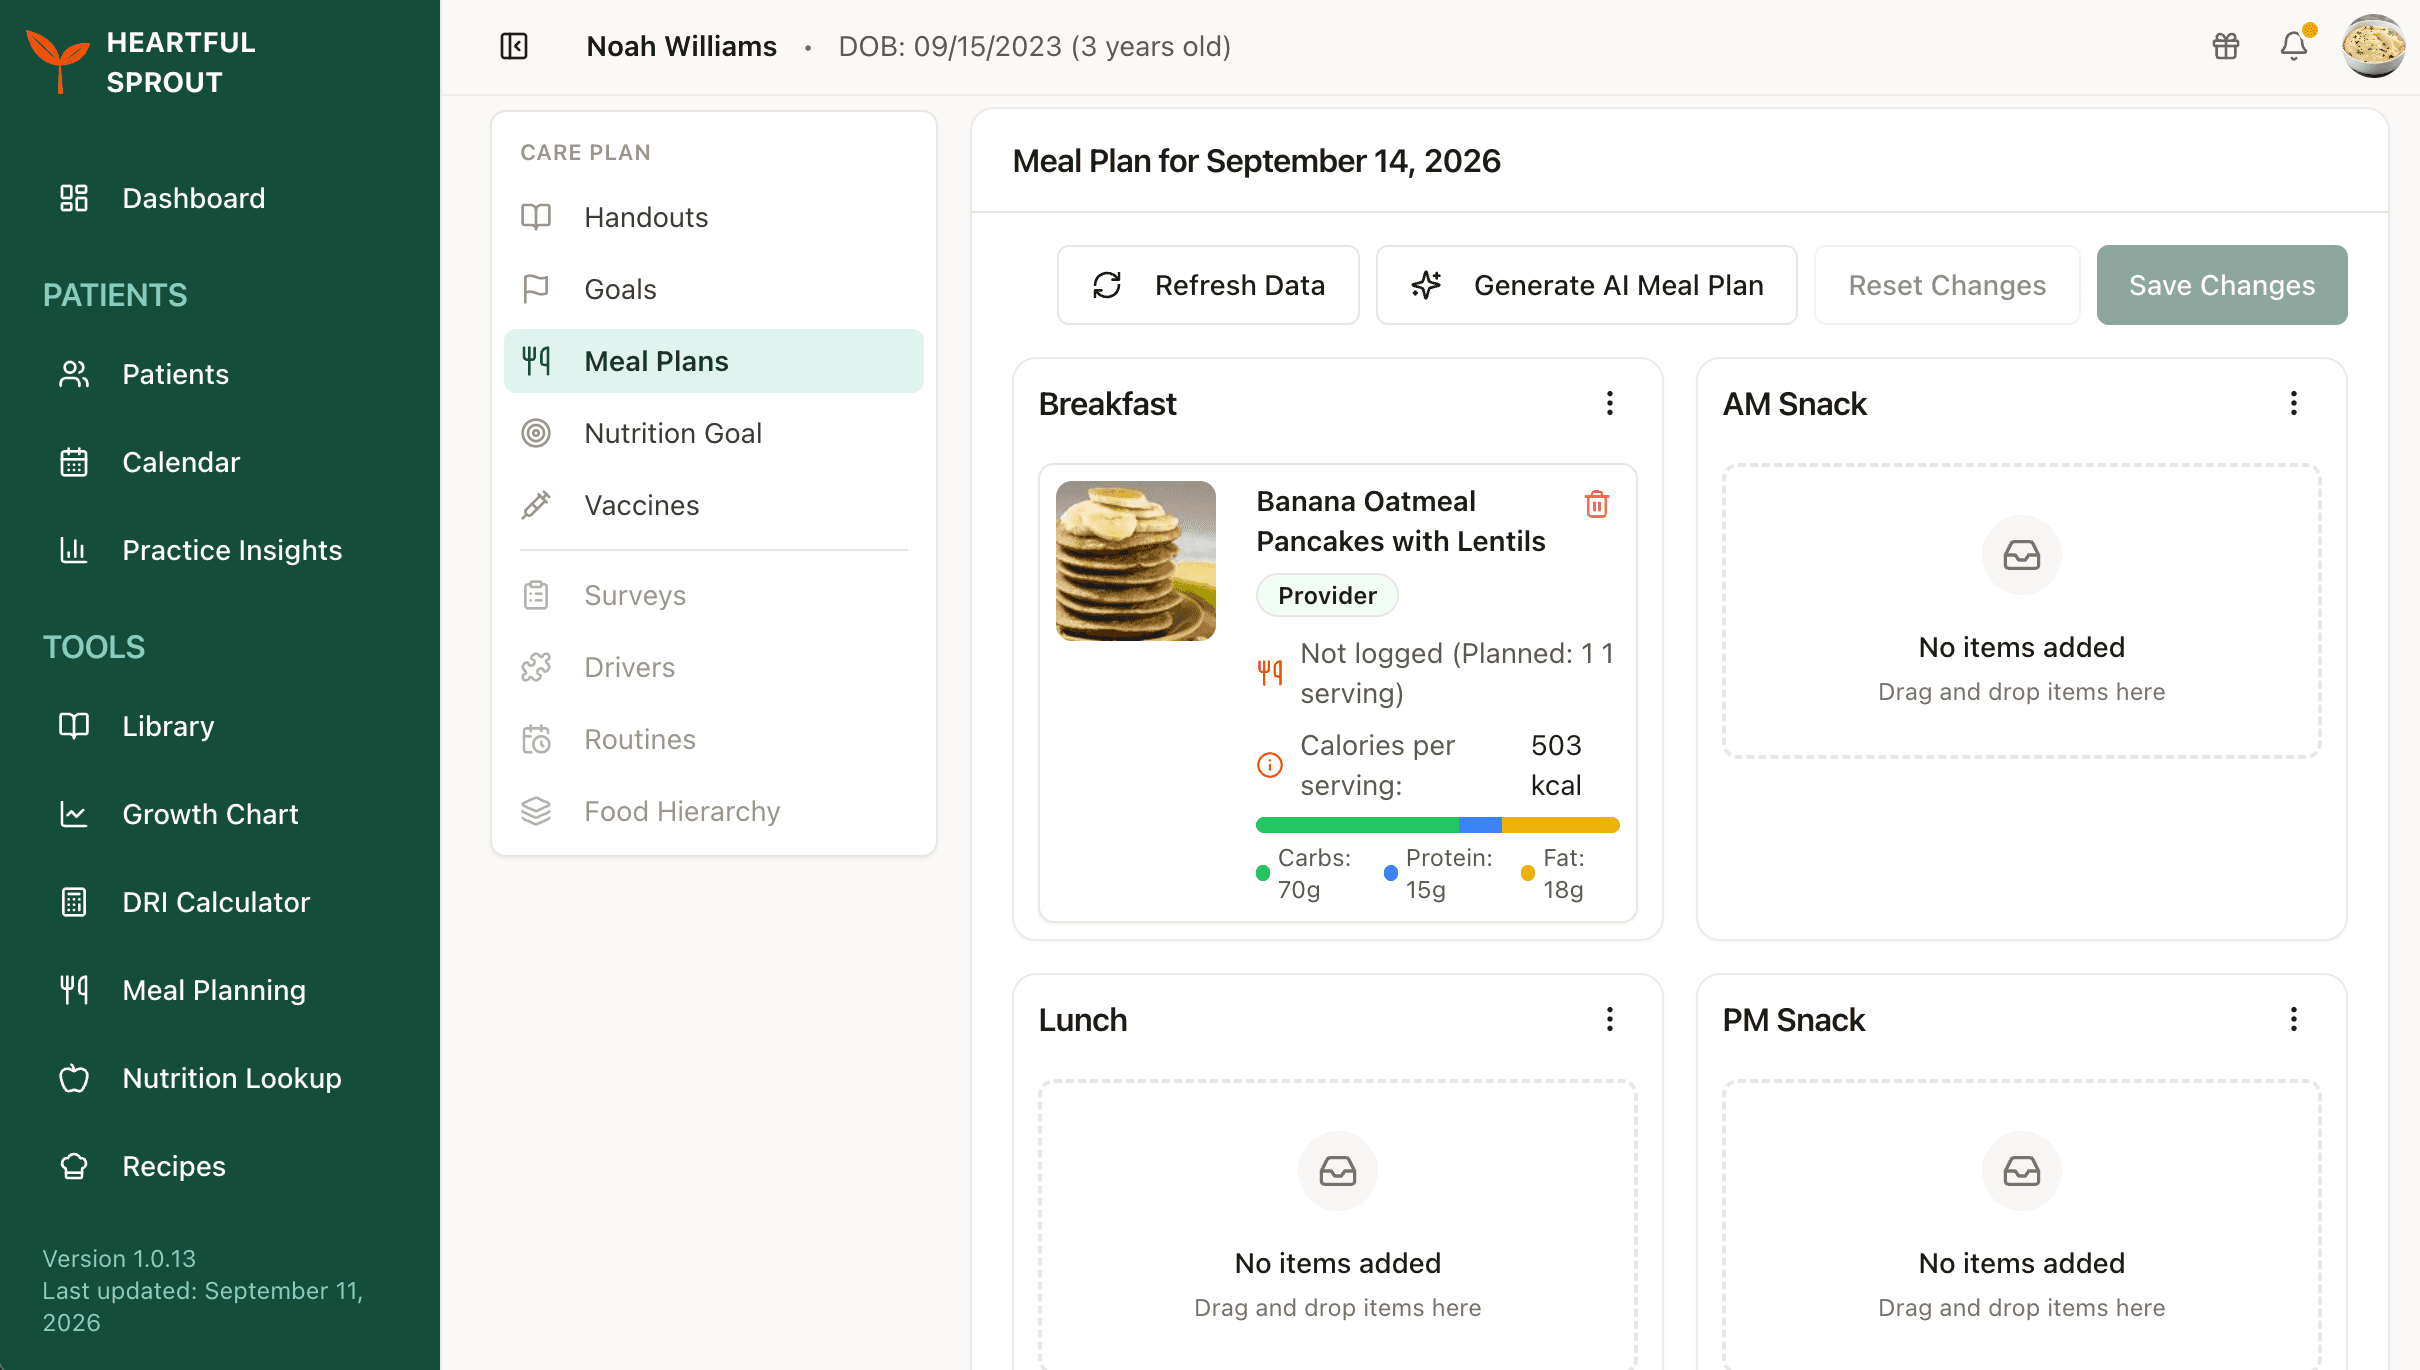Open Lunch options menu

pyautogui.click(x=1610, y=1019)
